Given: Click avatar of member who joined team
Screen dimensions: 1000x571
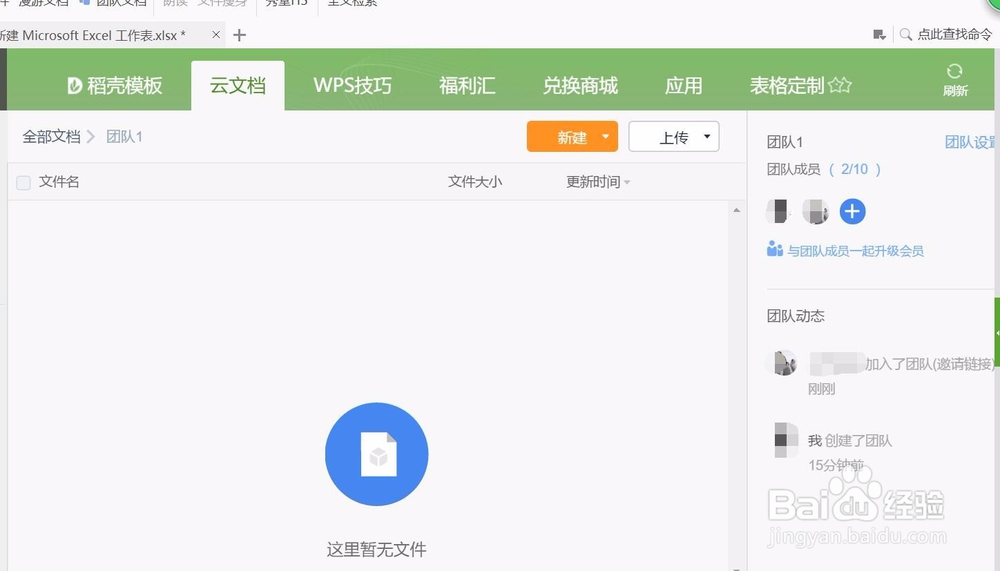Looking at the screenshot, I should (783, 363).
